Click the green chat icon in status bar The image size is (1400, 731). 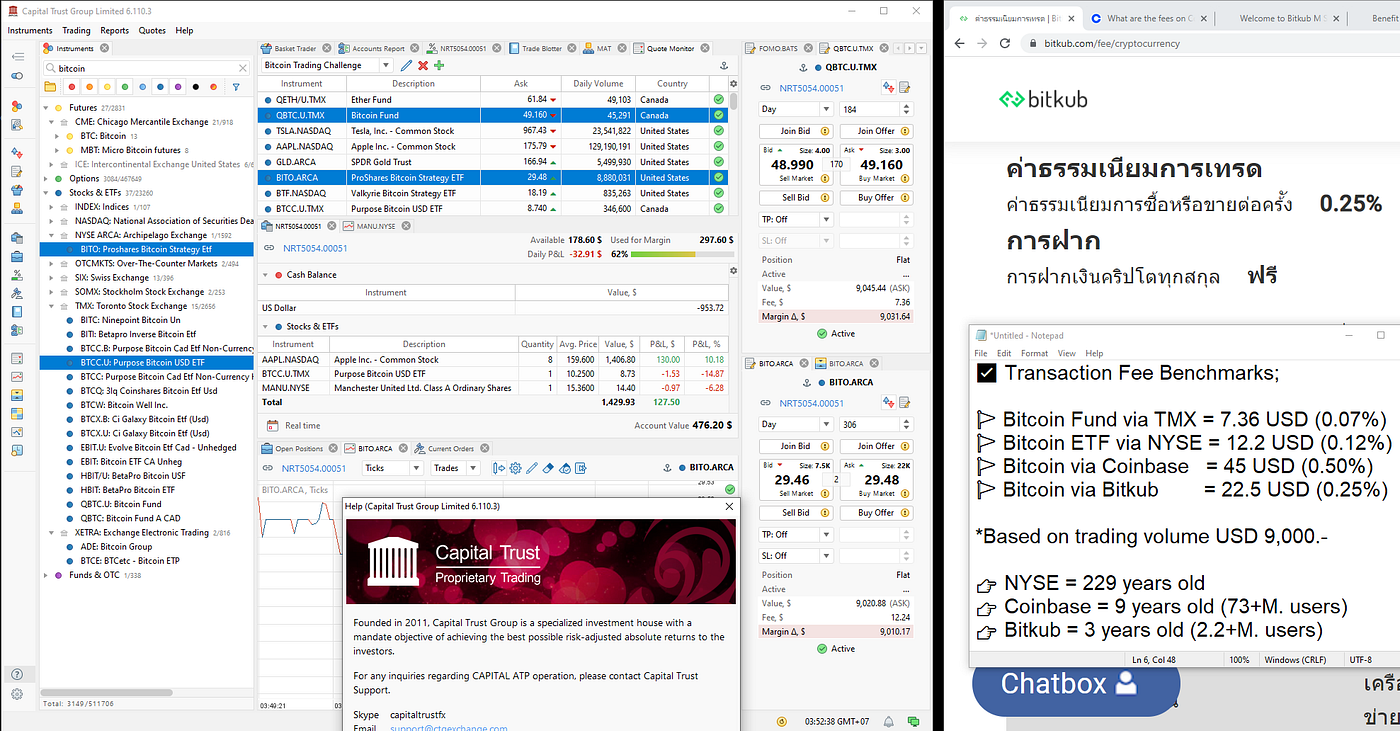pyautogui.click(x=913, y=721)
